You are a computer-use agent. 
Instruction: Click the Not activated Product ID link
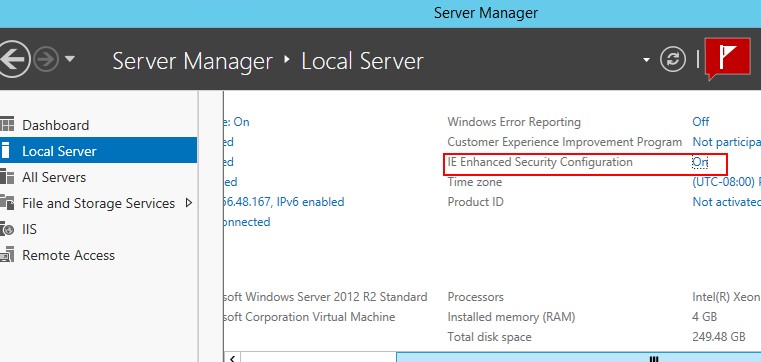(727, 202)
